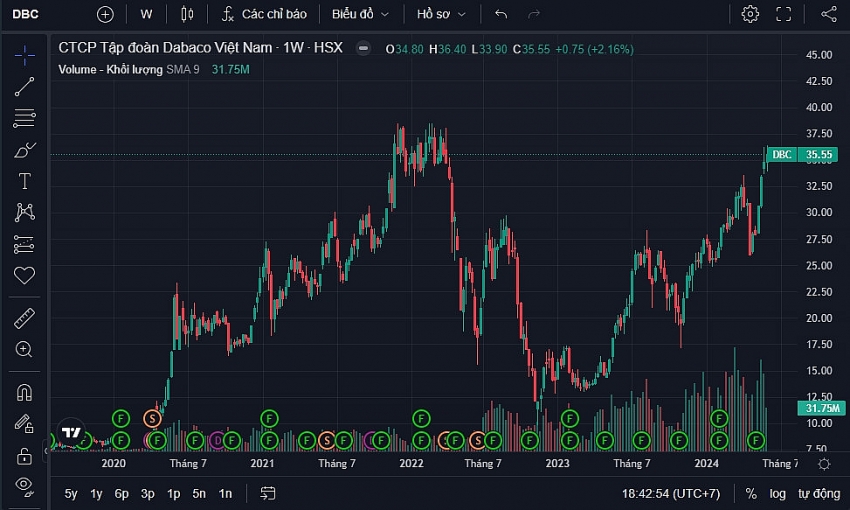Toggle log scale
This screenshot has height=510, width=850.
[x=777, y=493]
